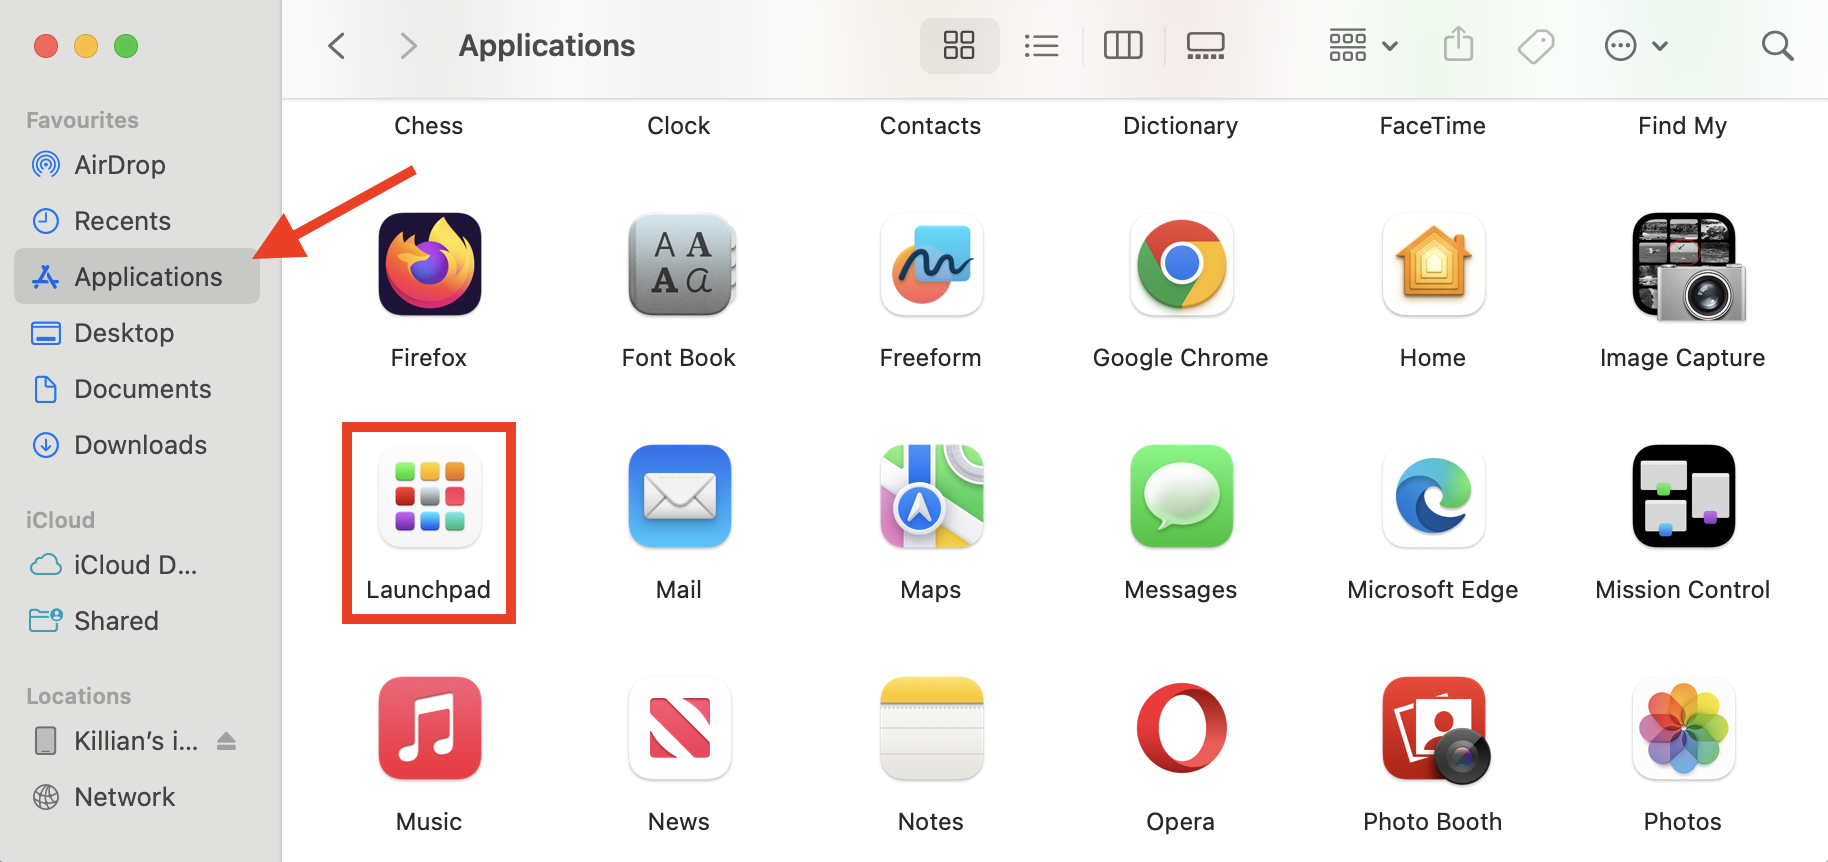Open iCloud Drive in the sidebar
The height and width of the screenshot is (862, 1828).
(137, 564)
